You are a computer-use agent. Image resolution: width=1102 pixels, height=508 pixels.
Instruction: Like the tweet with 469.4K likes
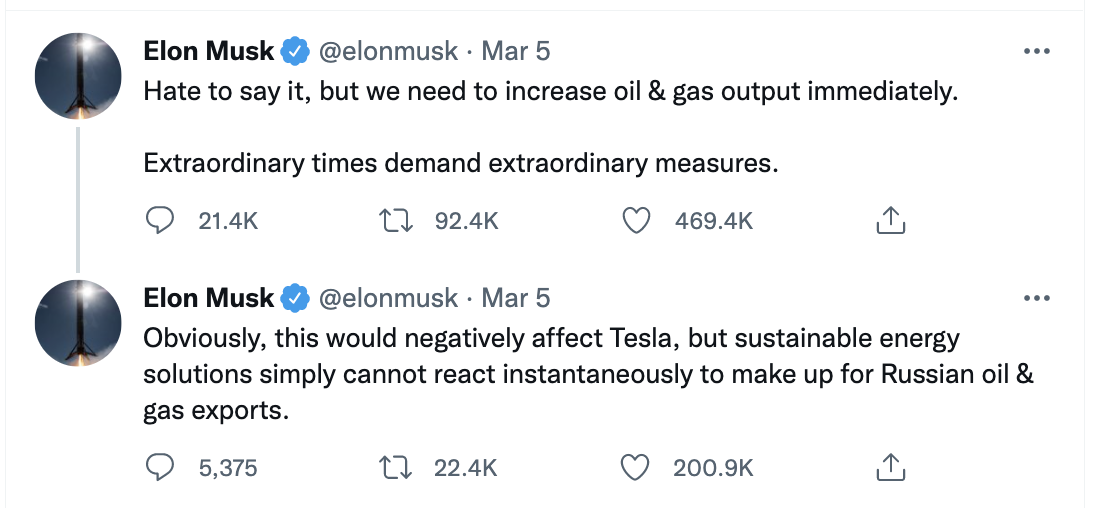click(637, 220)
